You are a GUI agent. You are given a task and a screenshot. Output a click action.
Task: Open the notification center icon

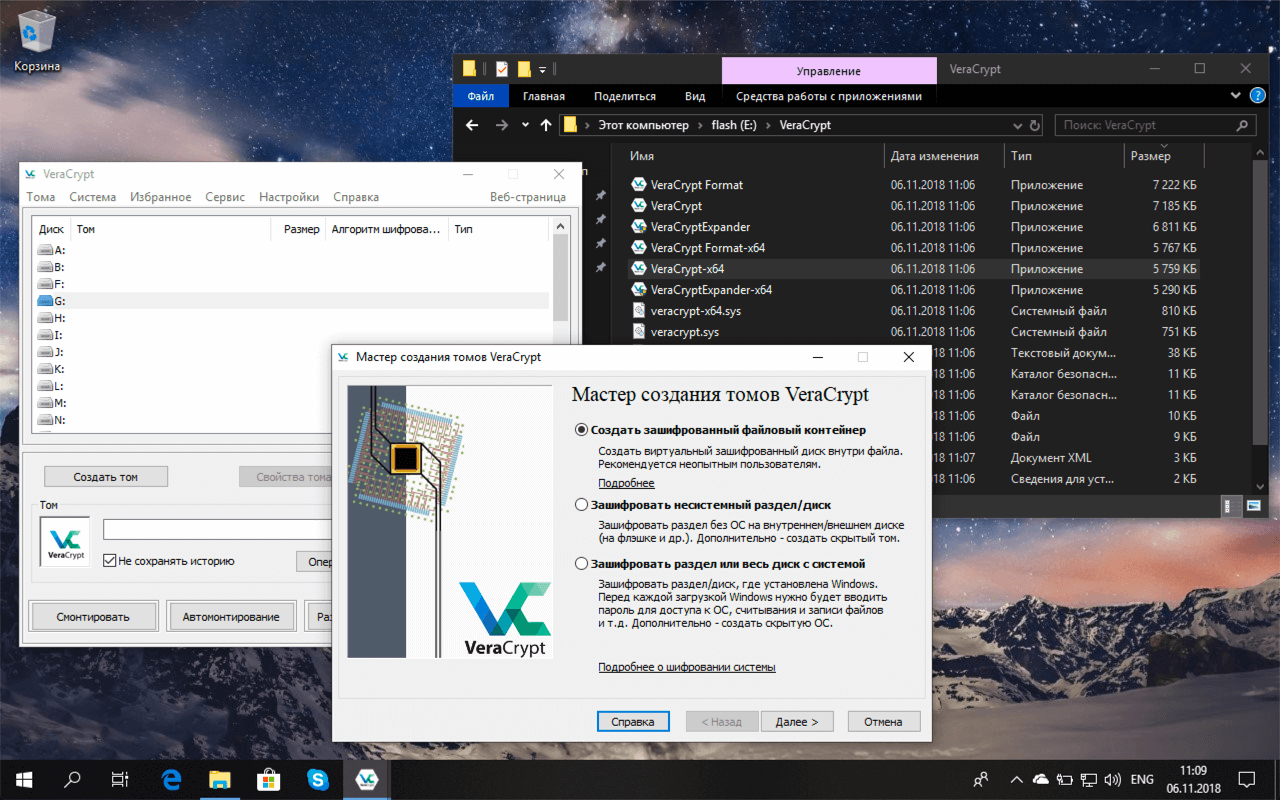point(1247,779)
